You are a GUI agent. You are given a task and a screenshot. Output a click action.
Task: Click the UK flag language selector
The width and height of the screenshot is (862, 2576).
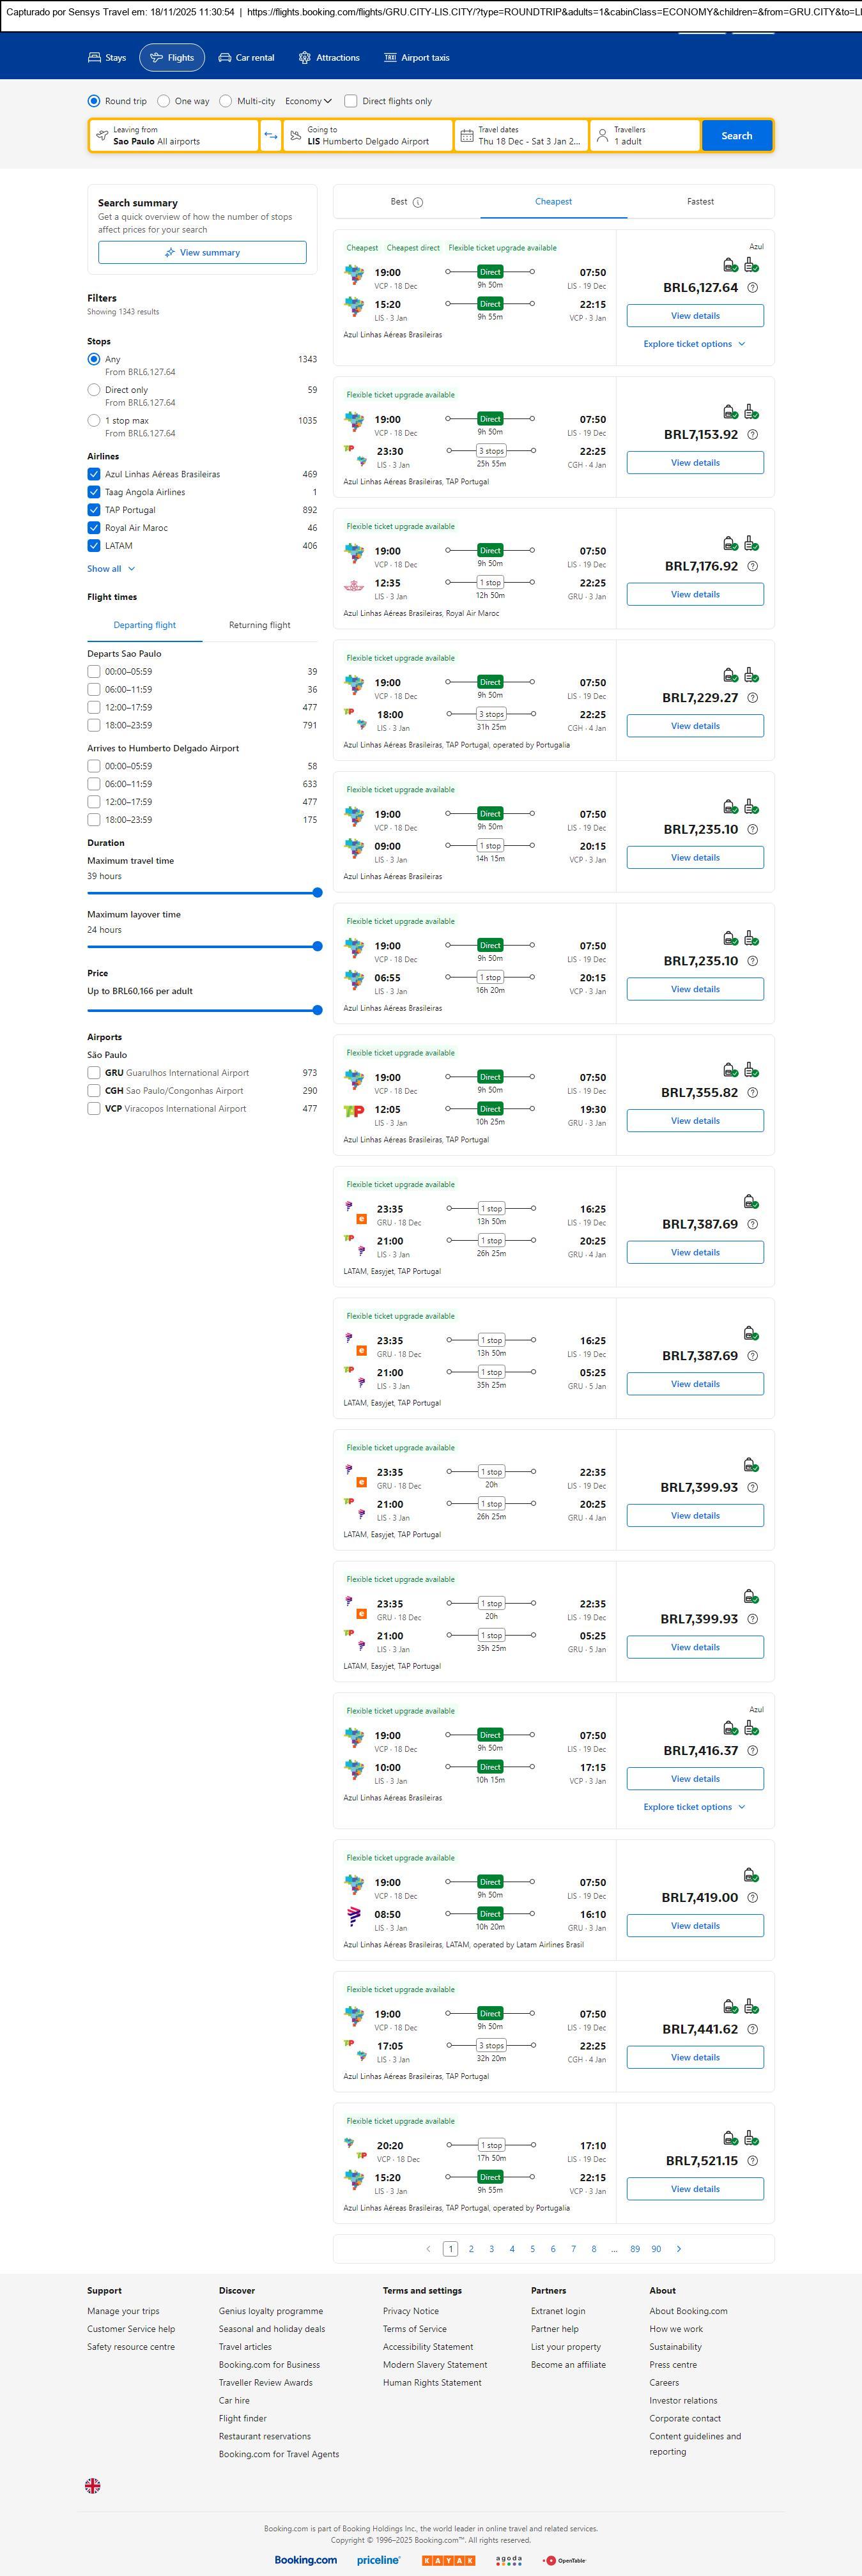pyautogui.click(x=92, y=2485)
